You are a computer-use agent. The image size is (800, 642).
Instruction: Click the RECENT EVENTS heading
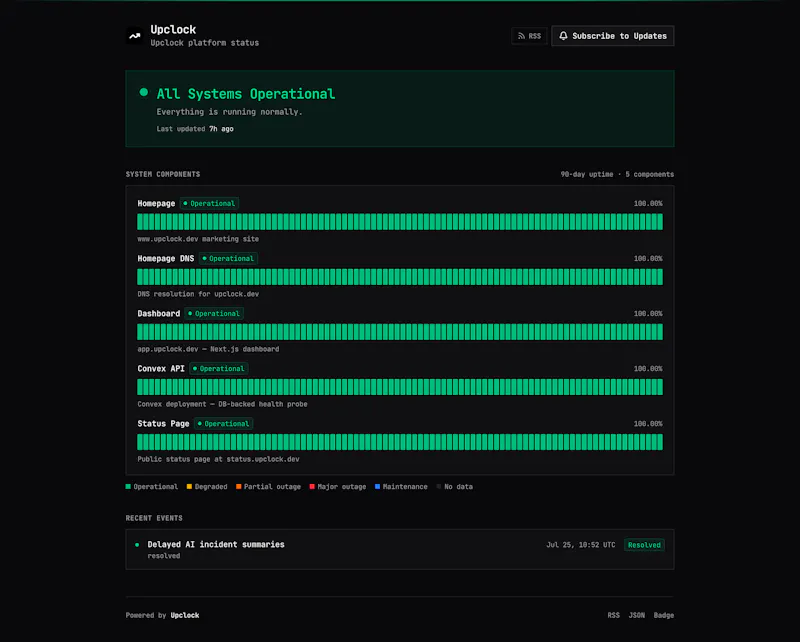point(154,518)
